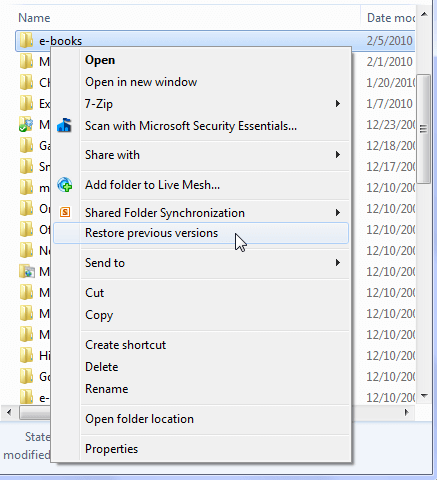Viewport: 437px width, 480px height.
Task: Expand the Share with submenu arrow
Action: (338, 155)
